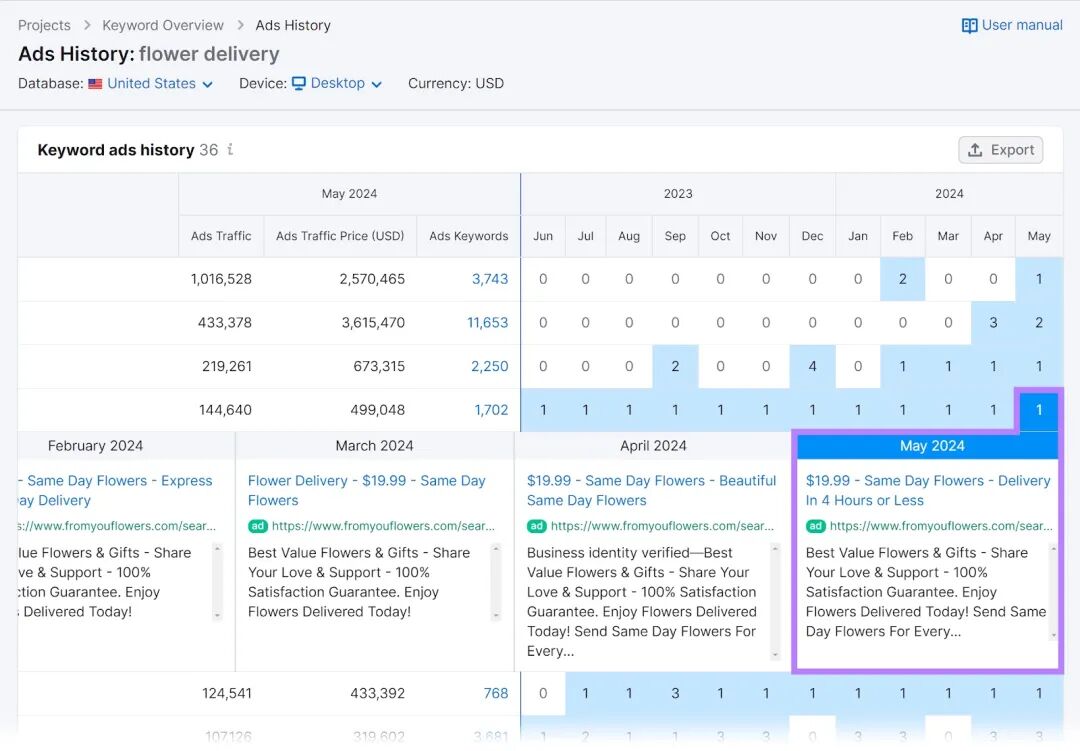Image resolution: width=1080 pixels, height=751 pixels.
Task: Click the ad badge in April 2024 card
Action: [536, 526]
